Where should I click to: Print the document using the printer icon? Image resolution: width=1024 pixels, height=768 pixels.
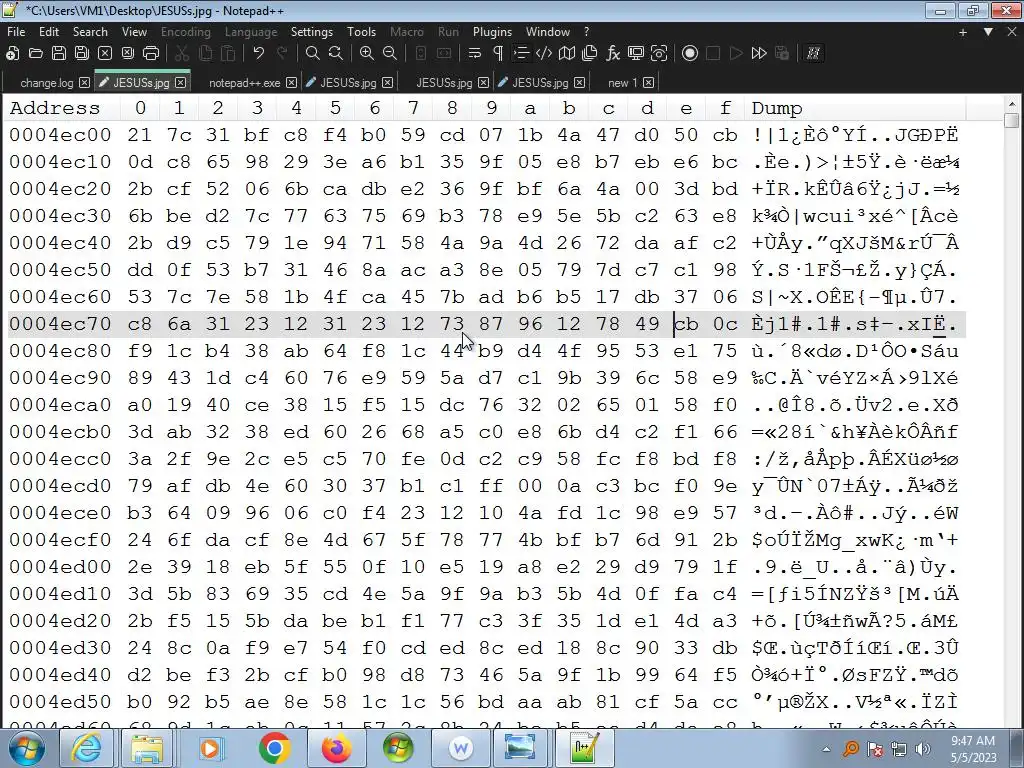pyautogui.click(x=151, y=54)
